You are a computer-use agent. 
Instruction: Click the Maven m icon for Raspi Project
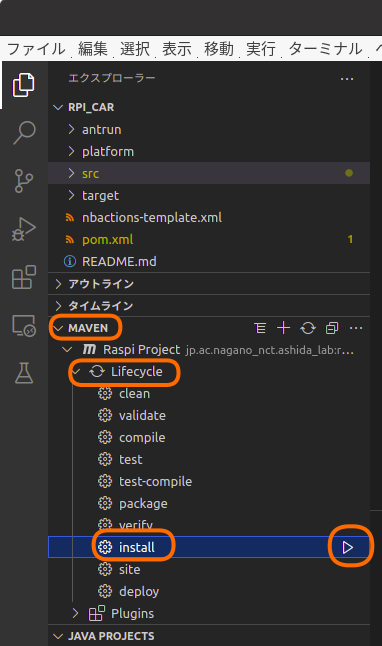click(89, 350)
